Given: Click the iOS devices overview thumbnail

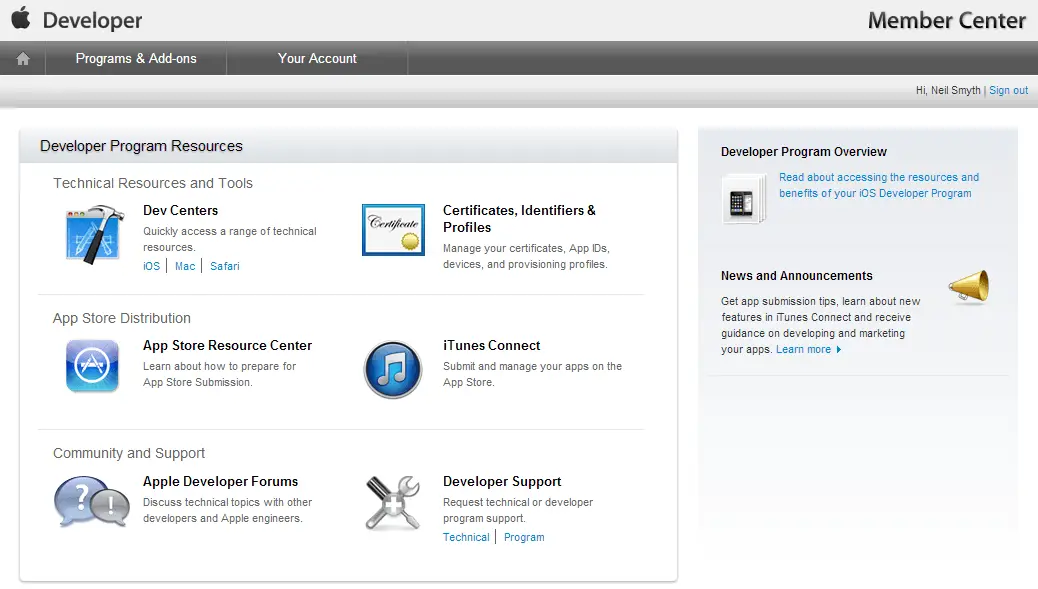Looking at the screenshot, I should (x=743, y=198).
